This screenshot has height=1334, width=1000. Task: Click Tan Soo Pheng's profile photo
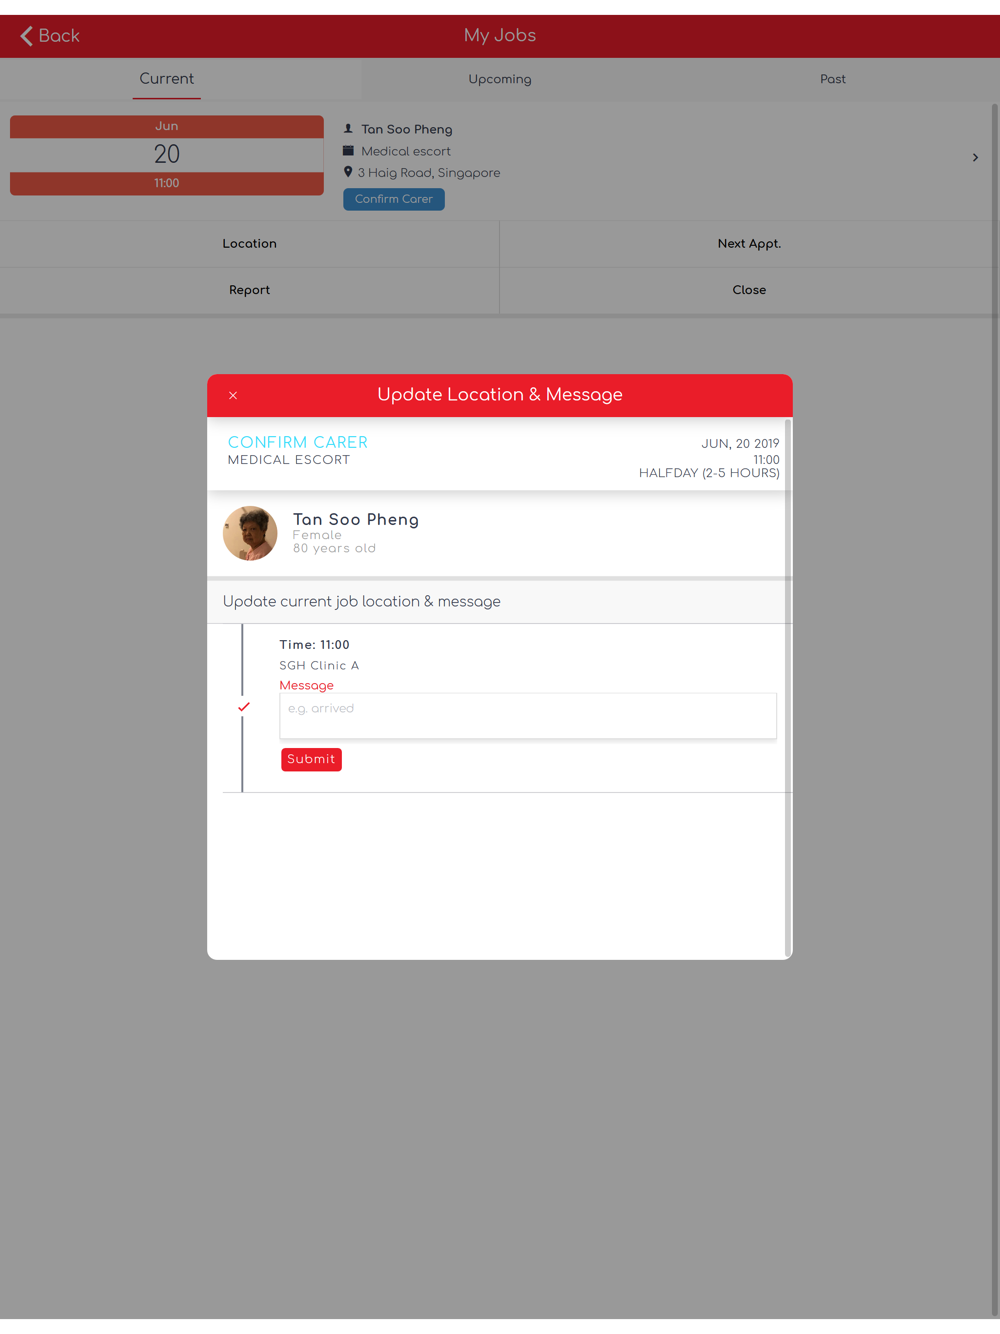(250, 533)
